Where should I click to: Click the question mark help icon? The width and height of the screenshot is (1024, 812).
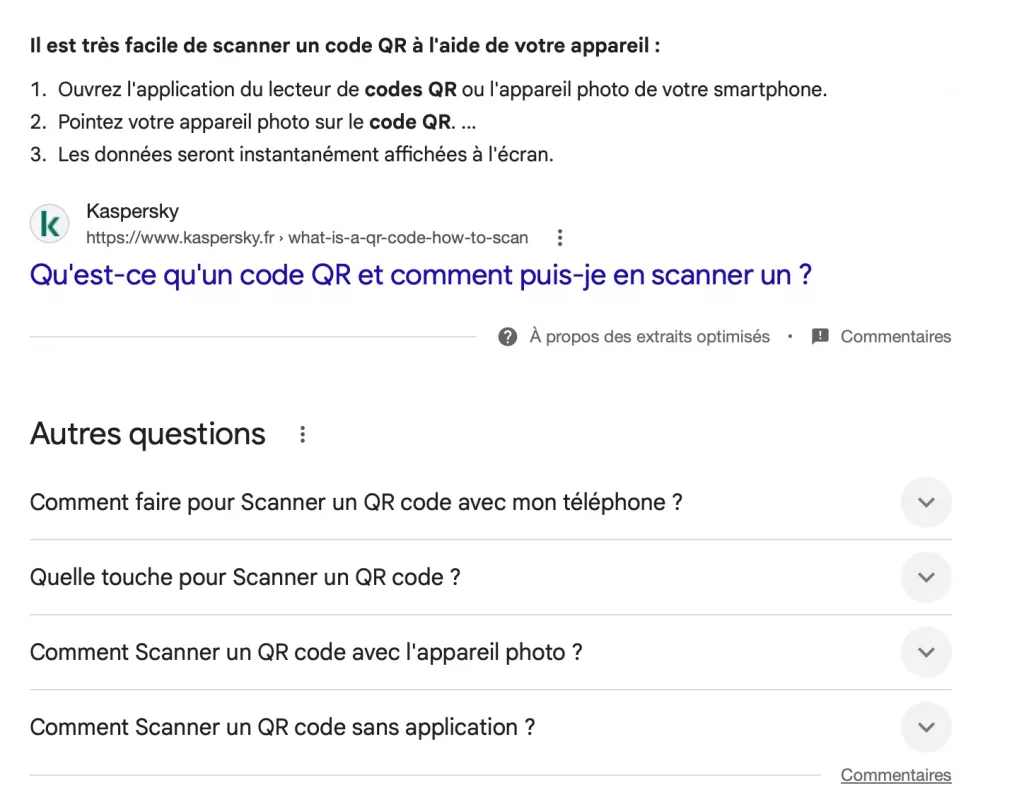(508, 337)
